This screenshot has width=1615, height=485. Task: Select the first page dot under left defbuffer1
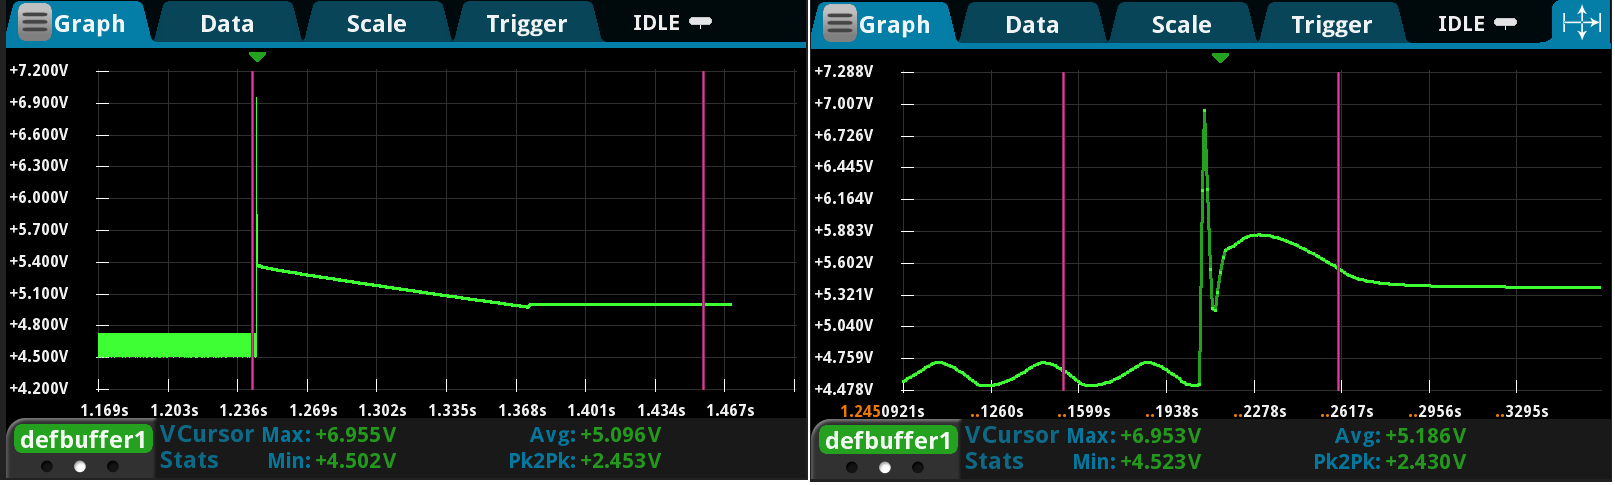(x=47, y=466)
